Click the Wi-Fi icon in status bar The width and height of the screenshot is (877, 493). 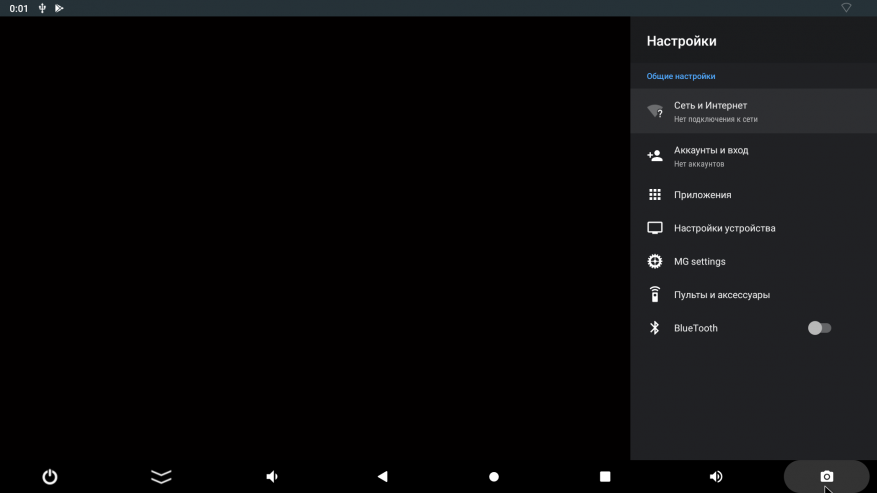click(846, 8)
